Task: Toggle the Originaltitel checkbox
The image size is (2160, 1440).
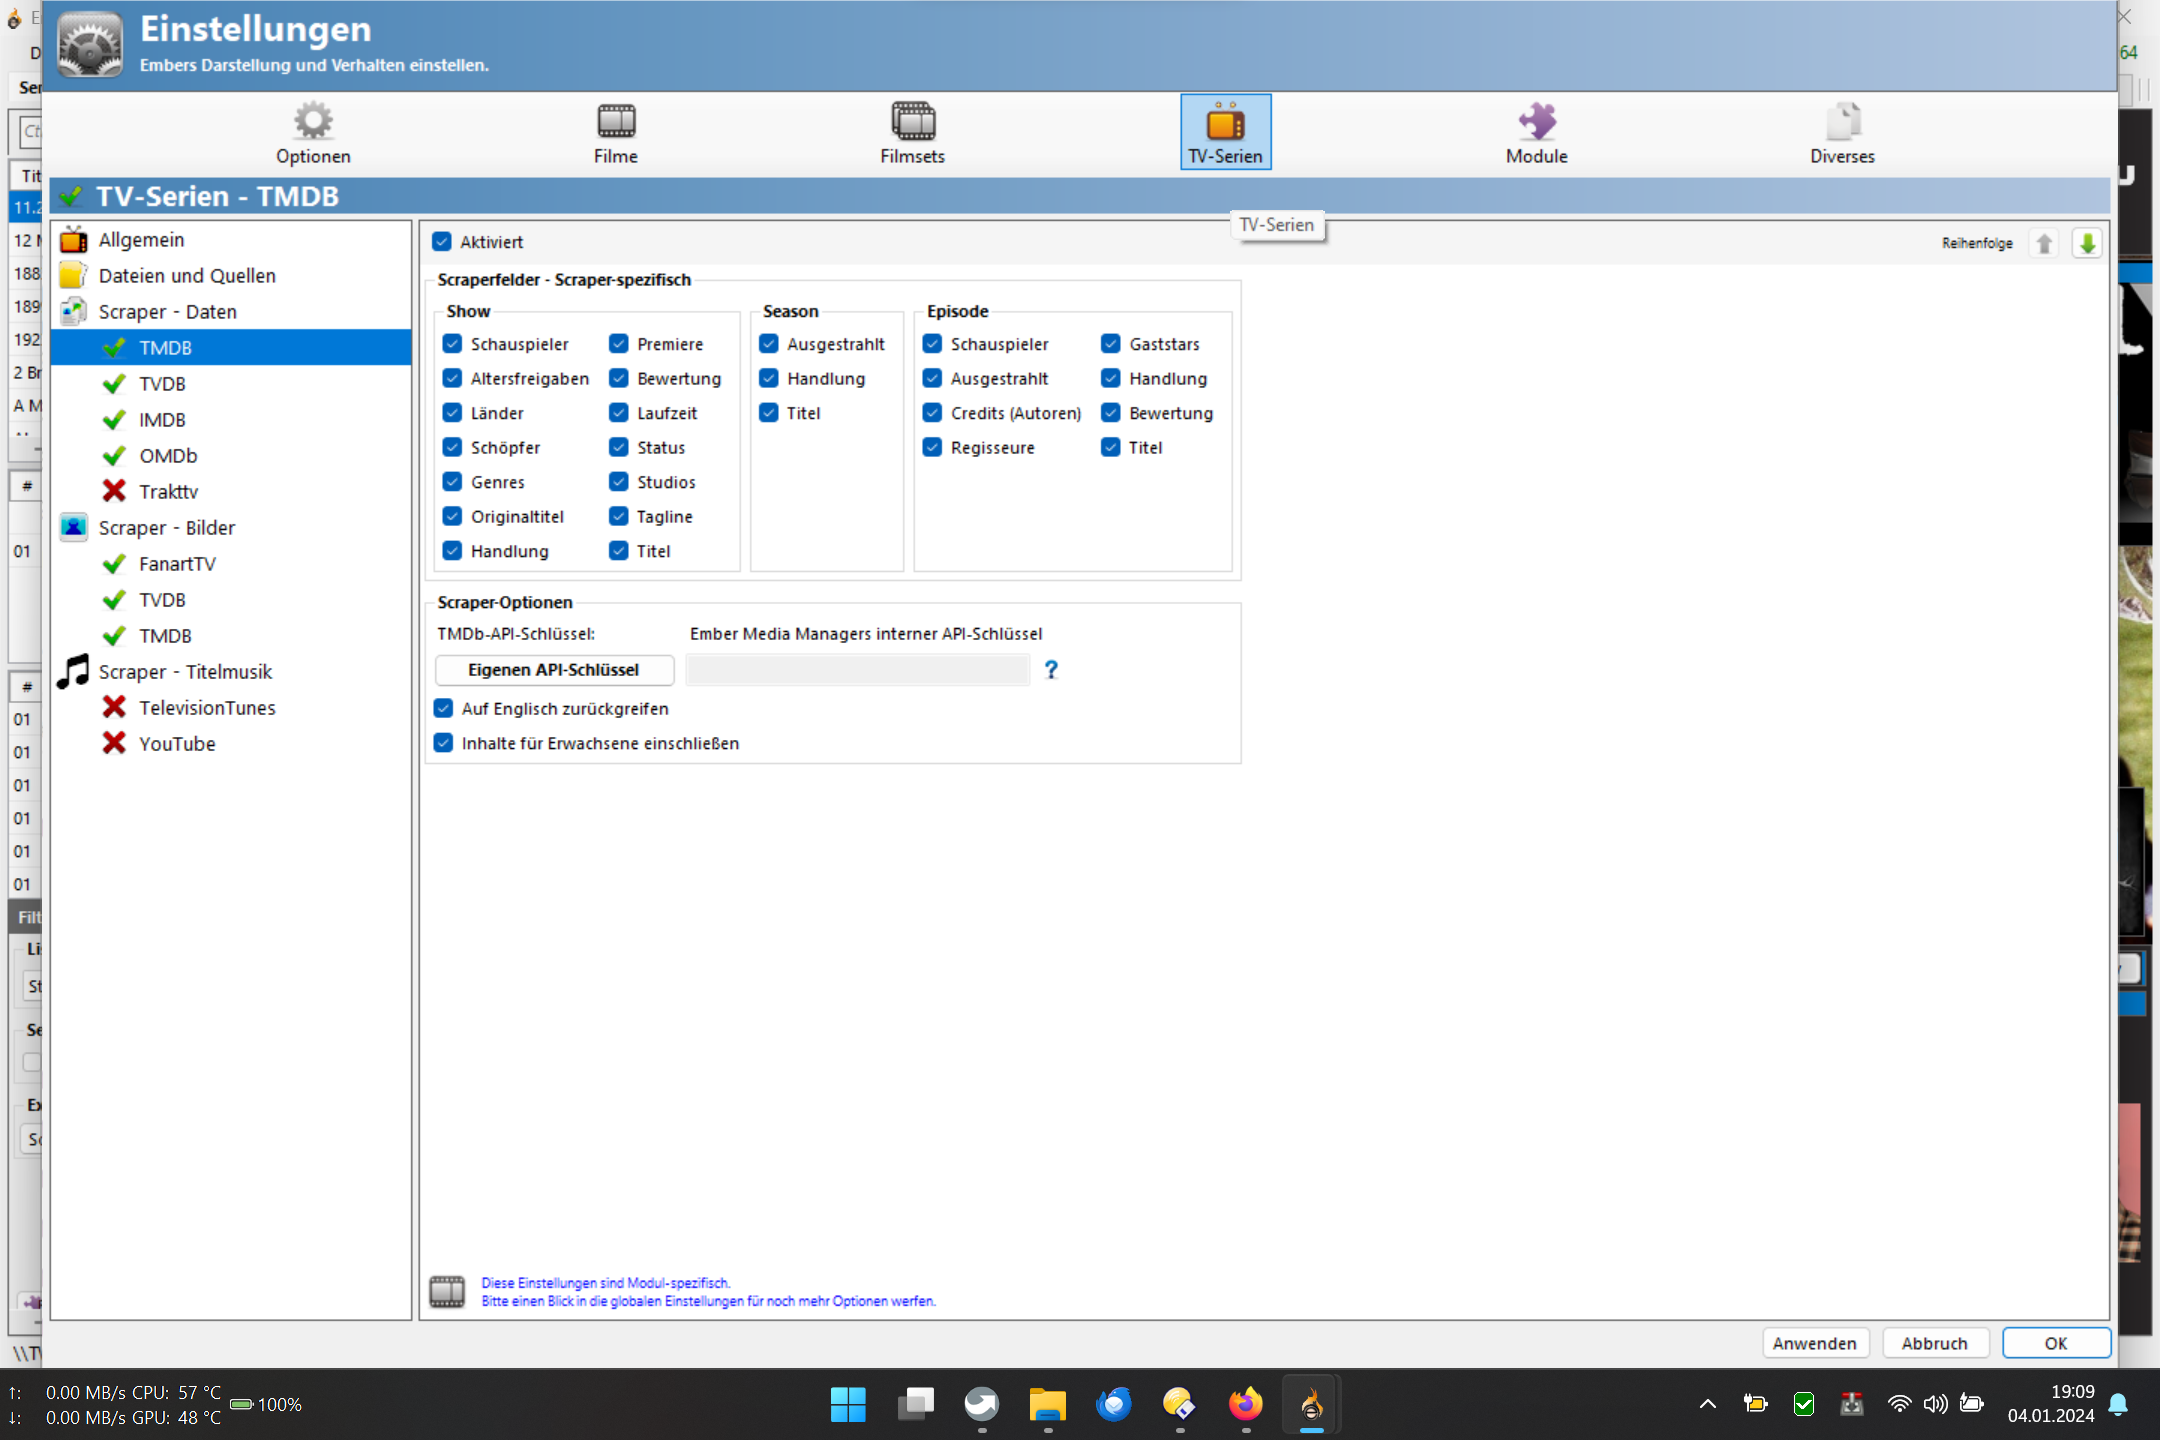Action: click(x=452, y=516)
